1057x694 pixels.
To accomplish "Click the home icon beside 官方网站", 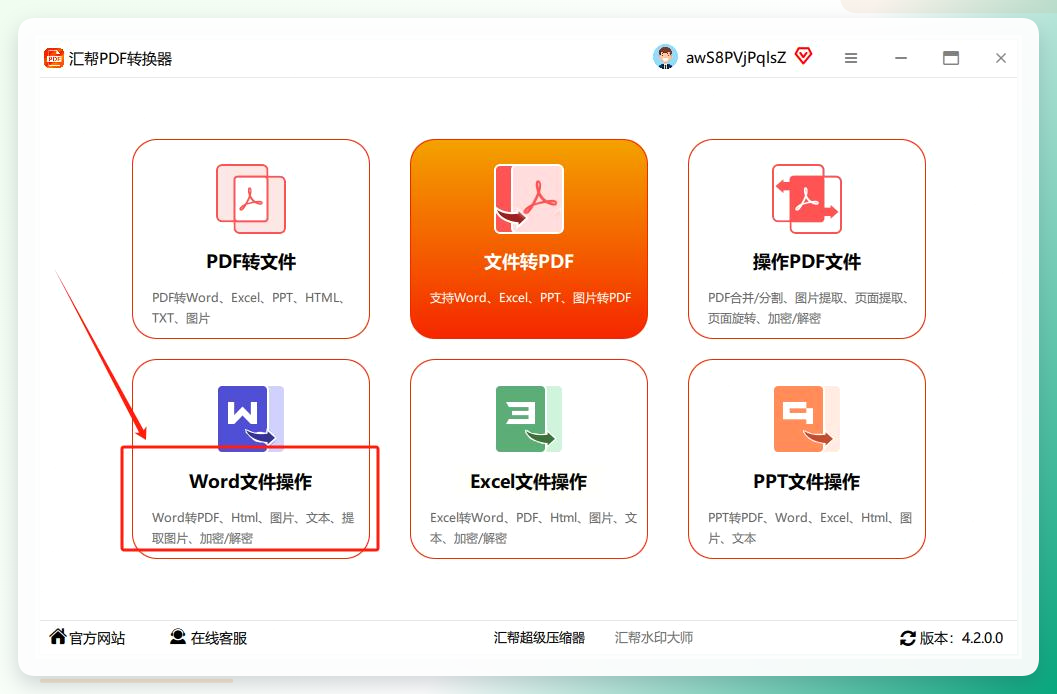I will tap(58, 636).
